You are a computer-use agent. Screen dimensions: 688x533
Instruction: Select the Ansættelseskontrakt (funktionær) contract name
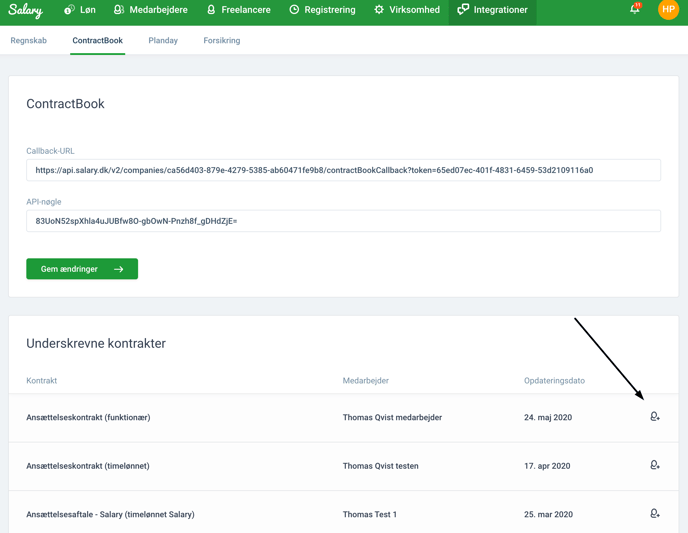[88, 417]
